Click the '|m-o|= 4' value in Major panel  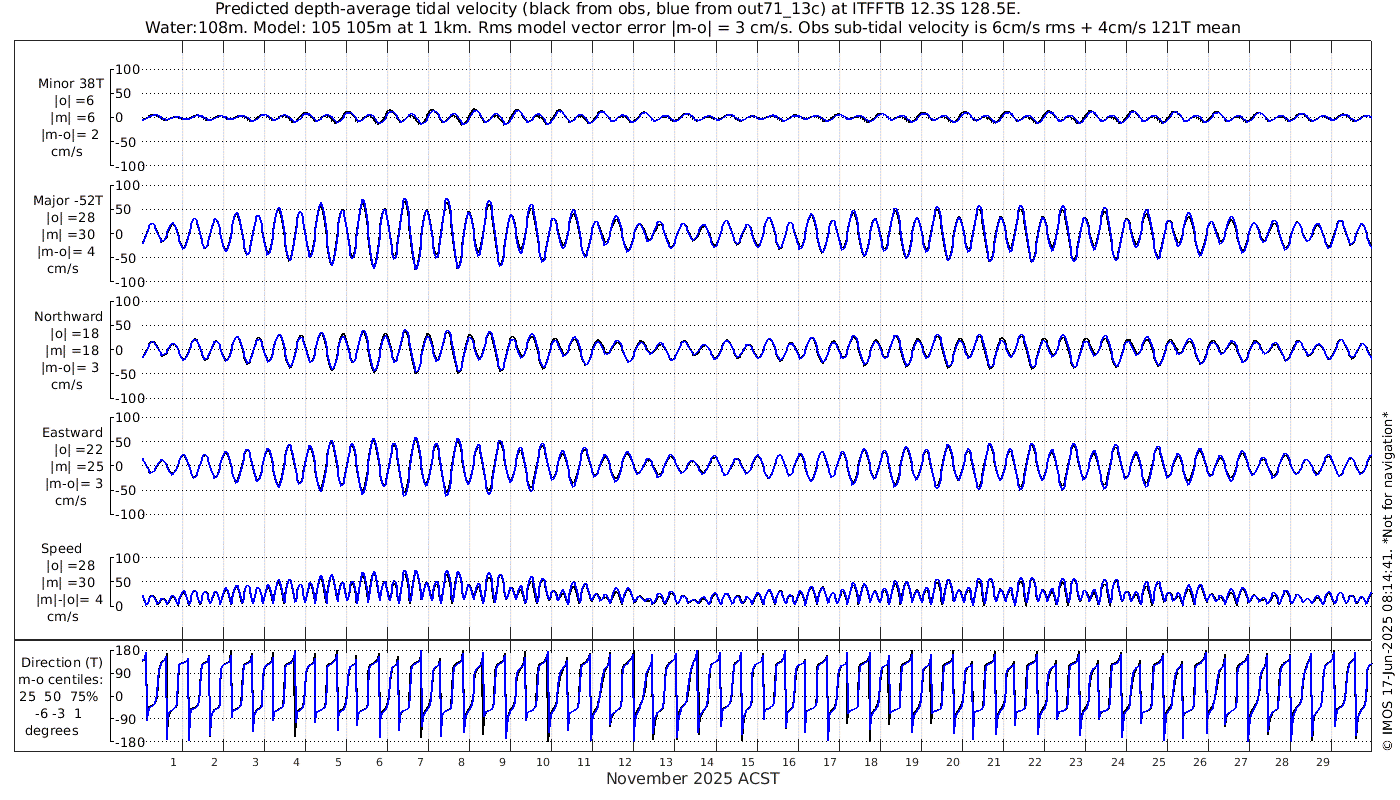(x=68, y=251)
